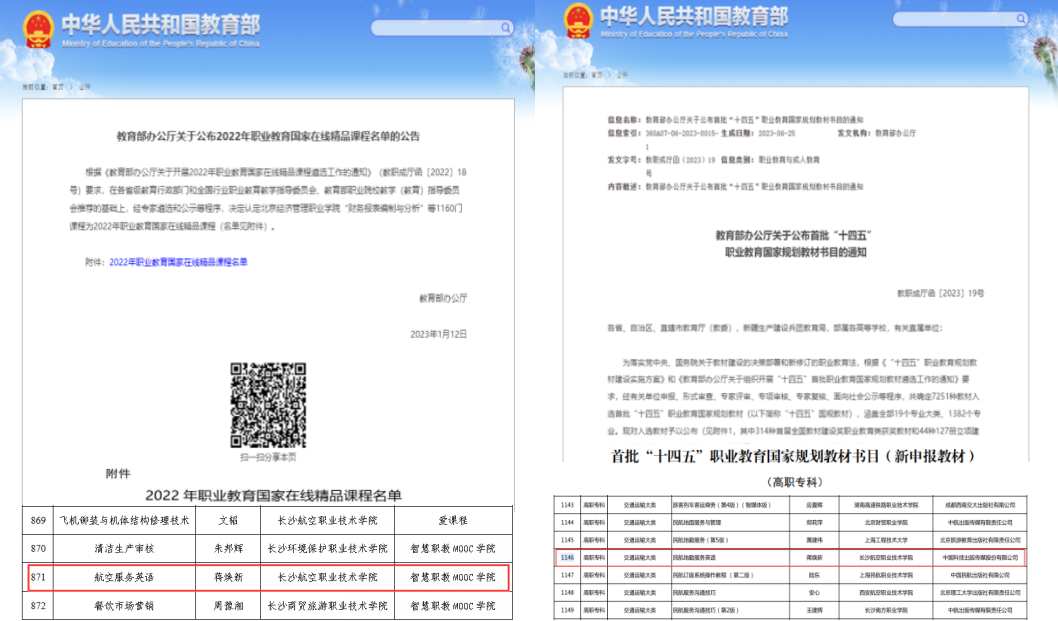Select highlighted row 871 航空服务英语
Image resolution: width=1058 pixels, height=621 pixels.
click(x=268, y=577)
